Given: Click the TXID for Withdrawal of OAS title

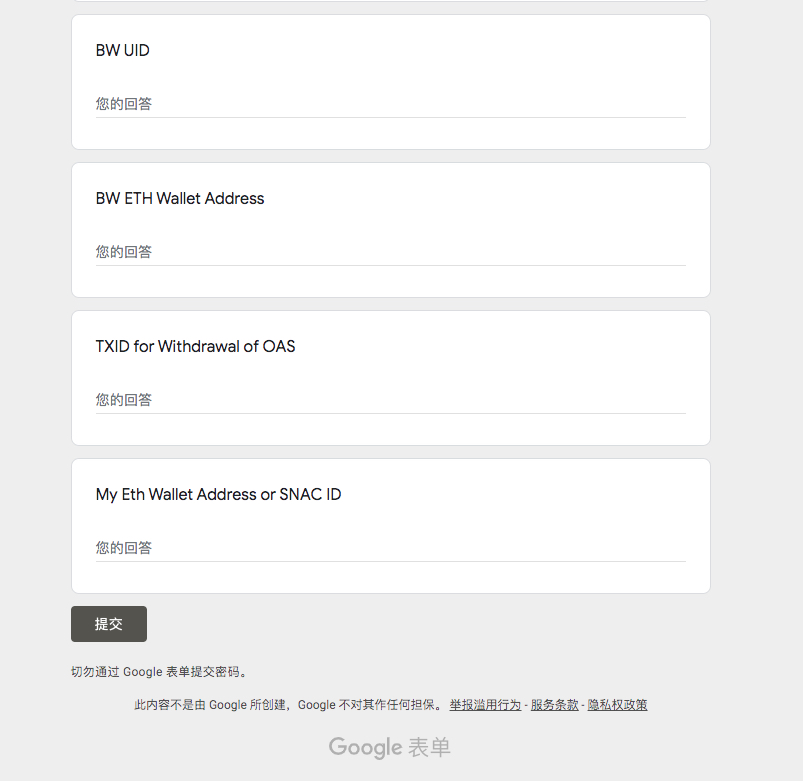Looking at the screenshot, I should [x=196, y=347].
